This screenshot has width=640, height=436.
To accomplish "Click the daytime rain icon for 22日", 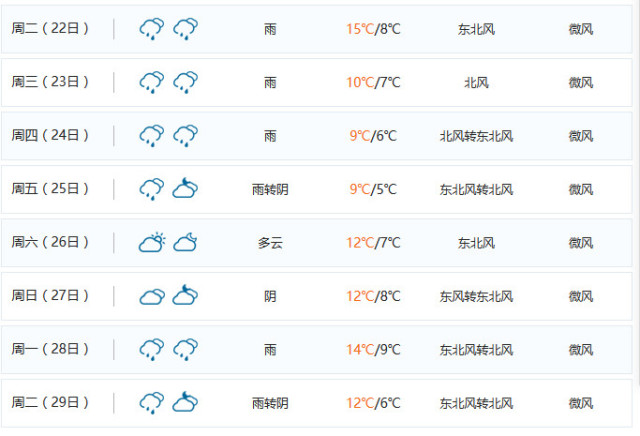I will pos(152,29).
